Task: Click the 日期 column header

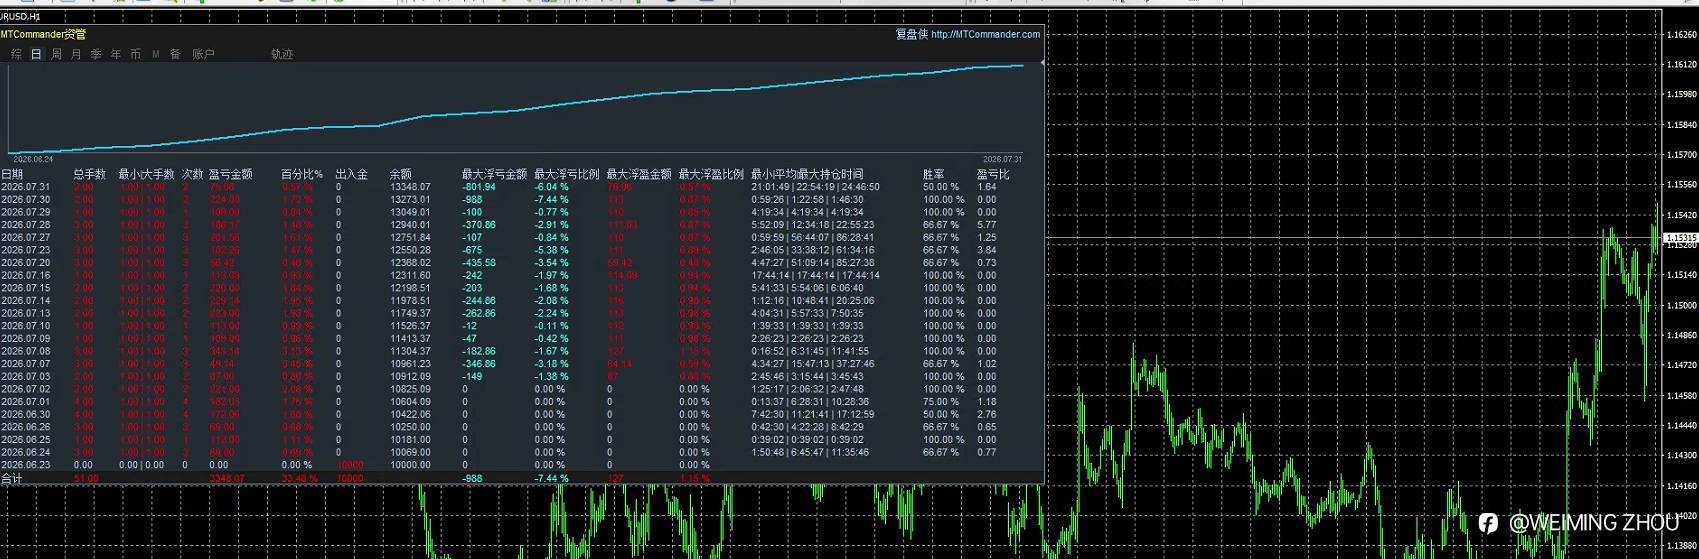Action: pos(12,174)
